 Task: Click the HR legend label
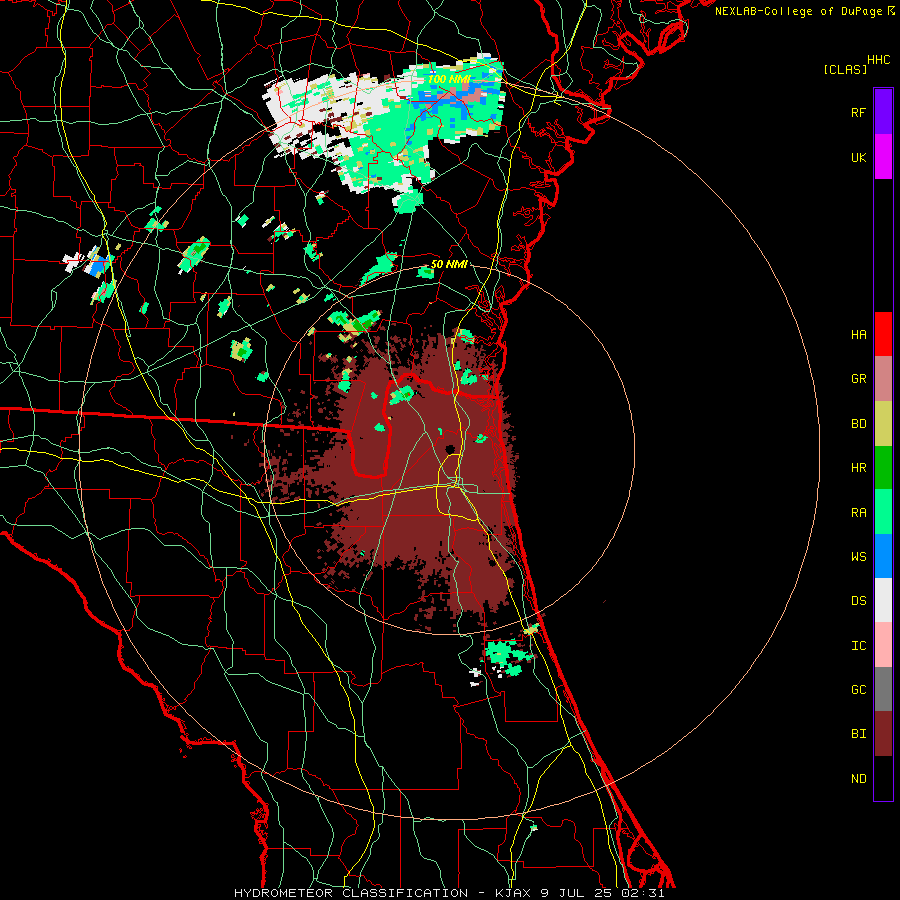click(x=859, y=468)
